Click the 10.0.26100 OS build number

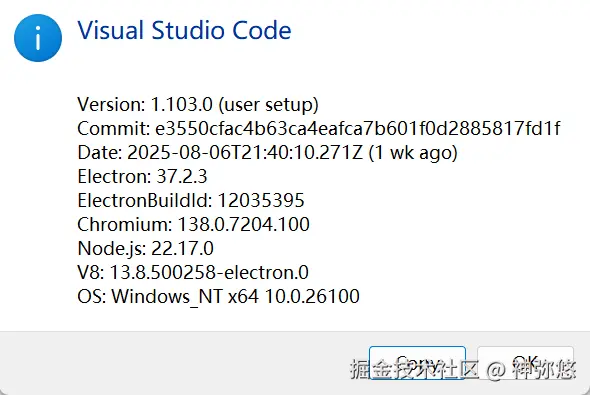[312, 296]
